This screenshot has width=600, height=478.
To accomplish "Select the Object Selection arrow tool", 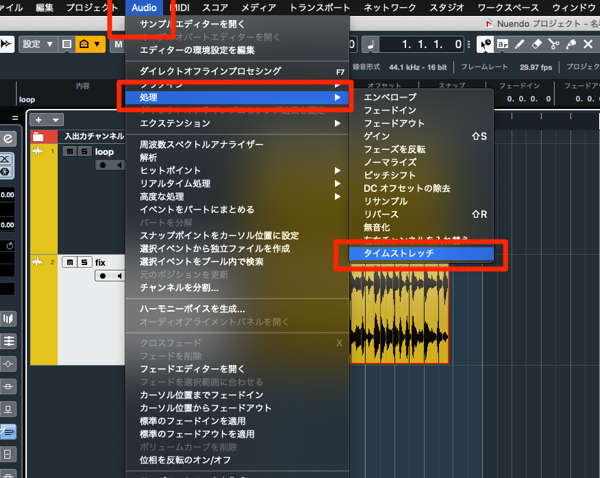I will tap(485, 44).
